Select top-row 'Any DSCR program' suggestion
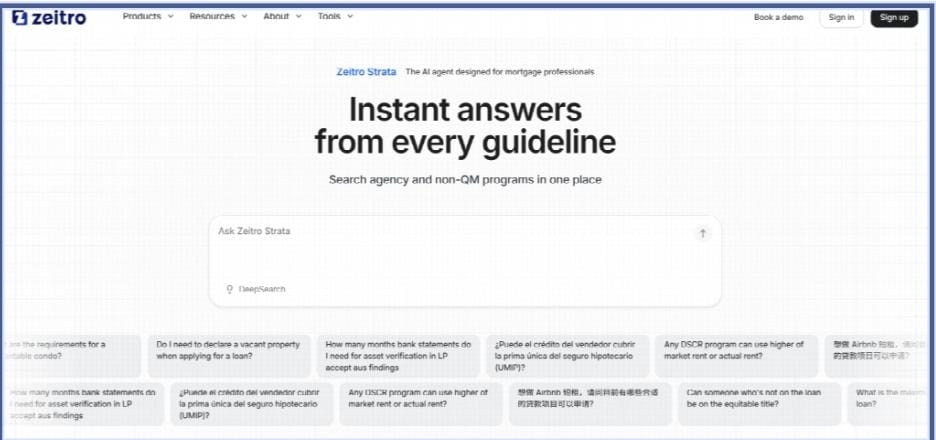 tap(737, 356)
